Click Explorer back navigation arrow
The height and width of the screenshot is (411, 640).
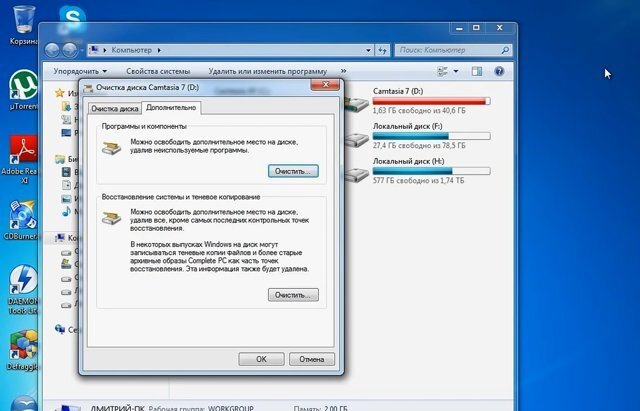[52, 50]
